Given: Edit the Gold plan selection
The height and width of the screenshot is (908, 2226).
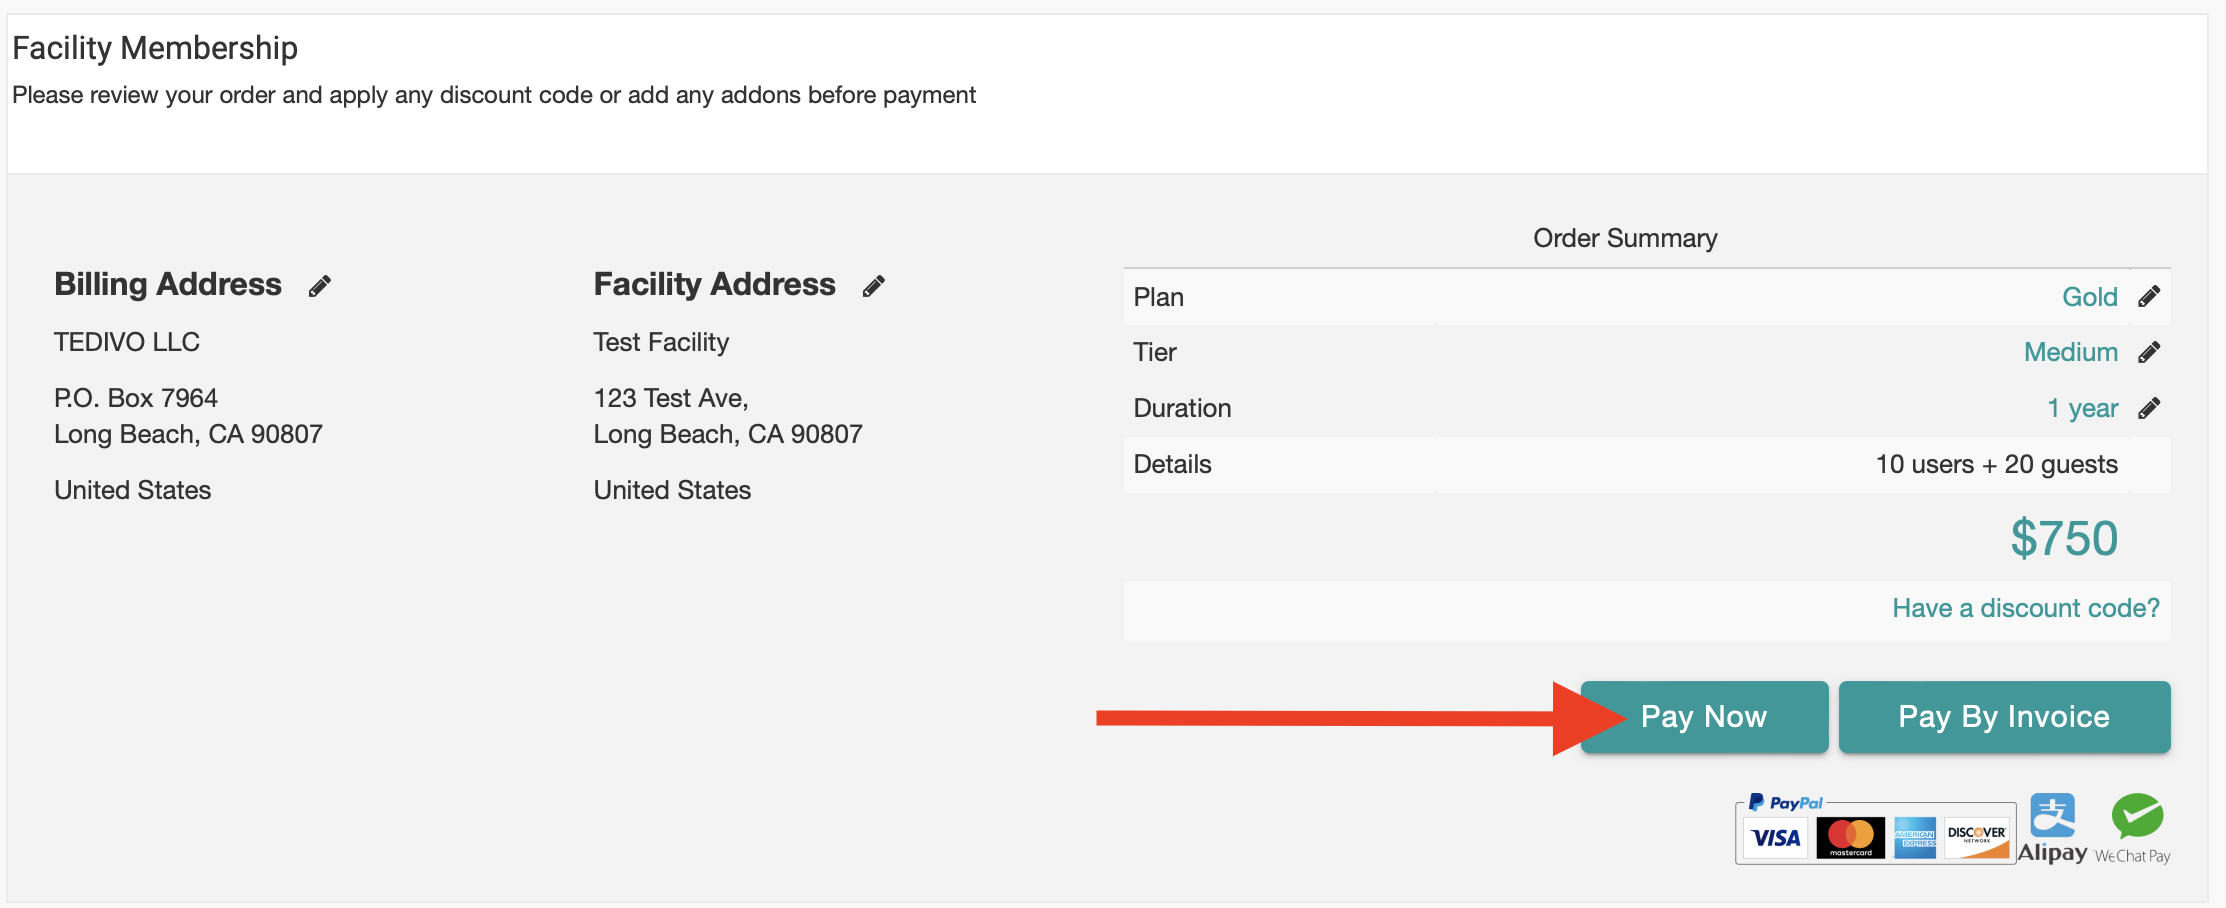Looking at the screenshot, I should click(x=2149, y=297).
